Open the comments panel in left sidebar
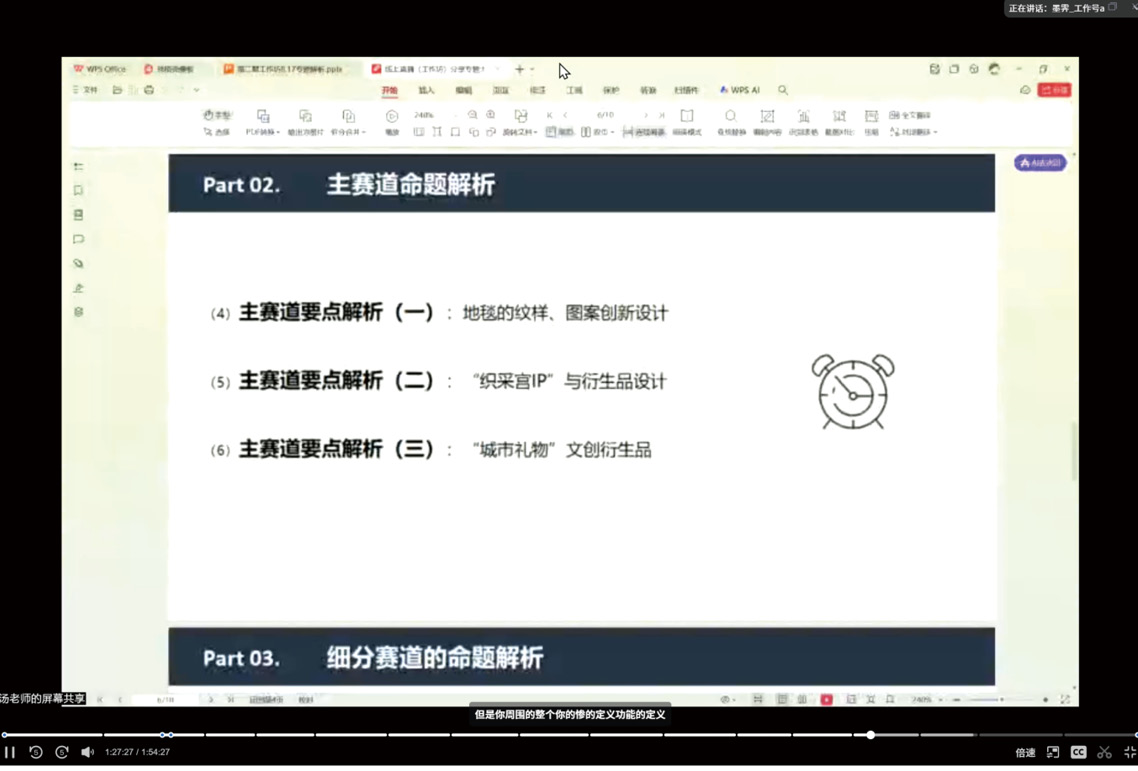Image resolution: width=1138 pixels, height=771 pixels. 78,239
